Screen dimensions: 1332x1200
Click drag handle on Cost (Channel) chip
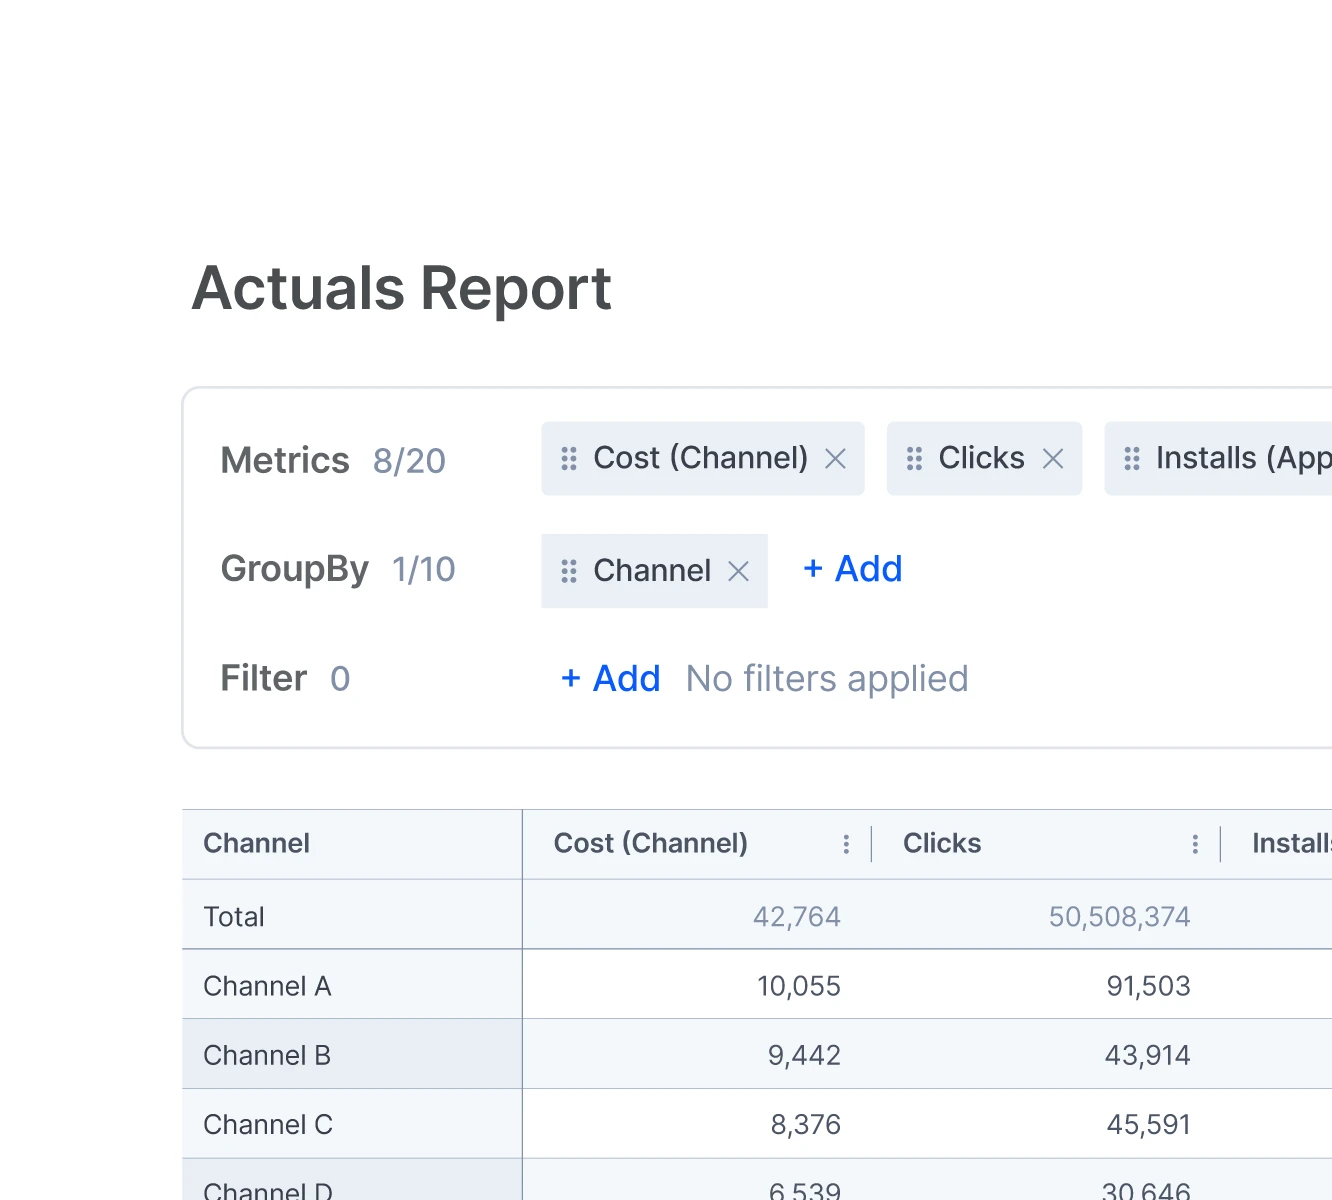569,459
